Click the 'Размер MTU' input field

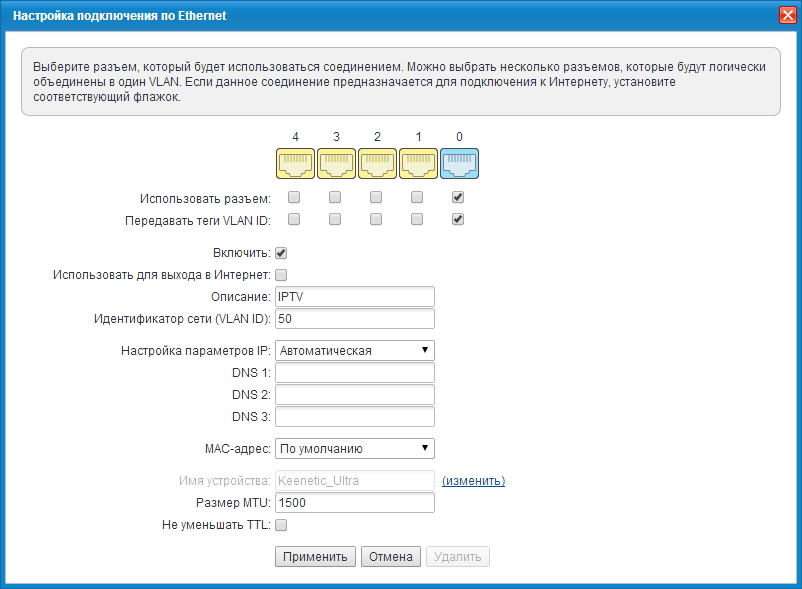pyautogui.click(x=354, y=503)
